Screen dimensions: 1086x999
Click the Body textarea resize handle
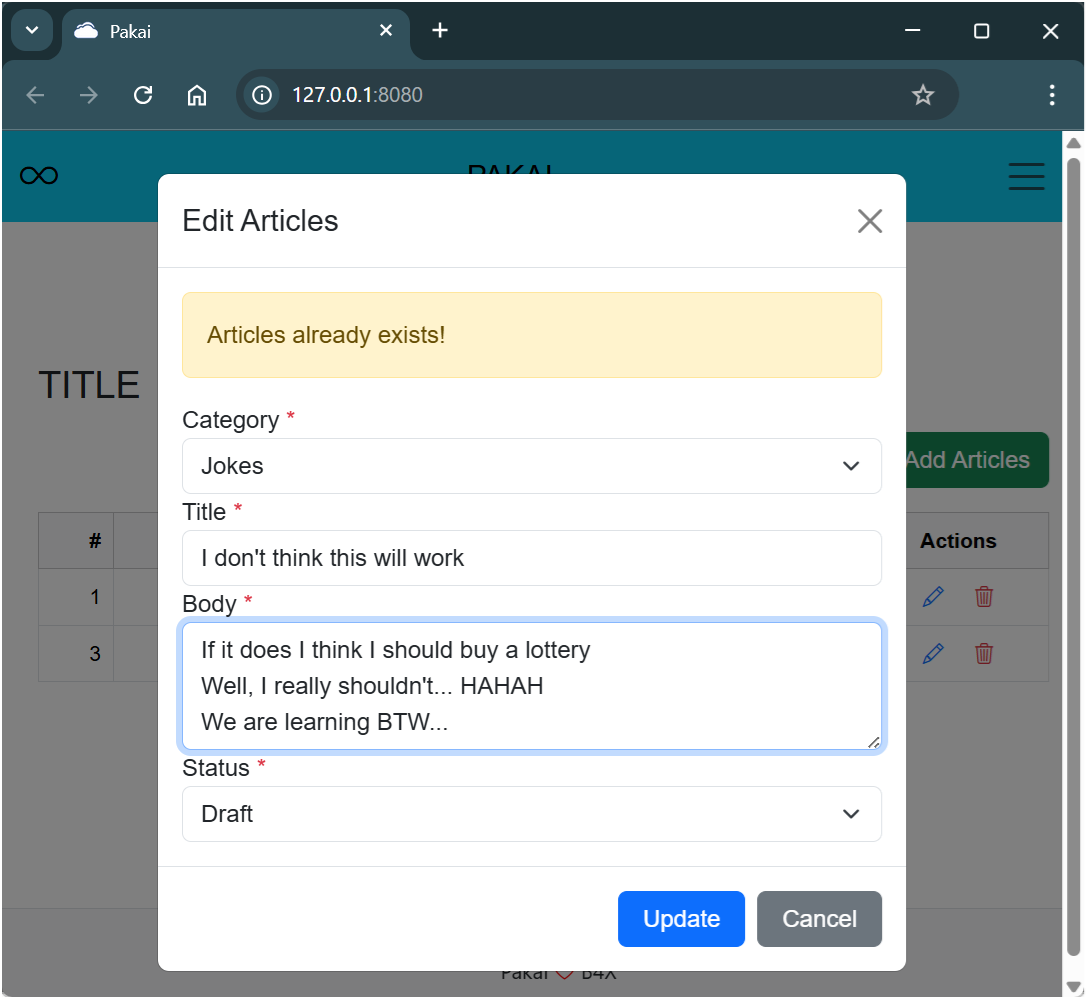tap(873, 742)
